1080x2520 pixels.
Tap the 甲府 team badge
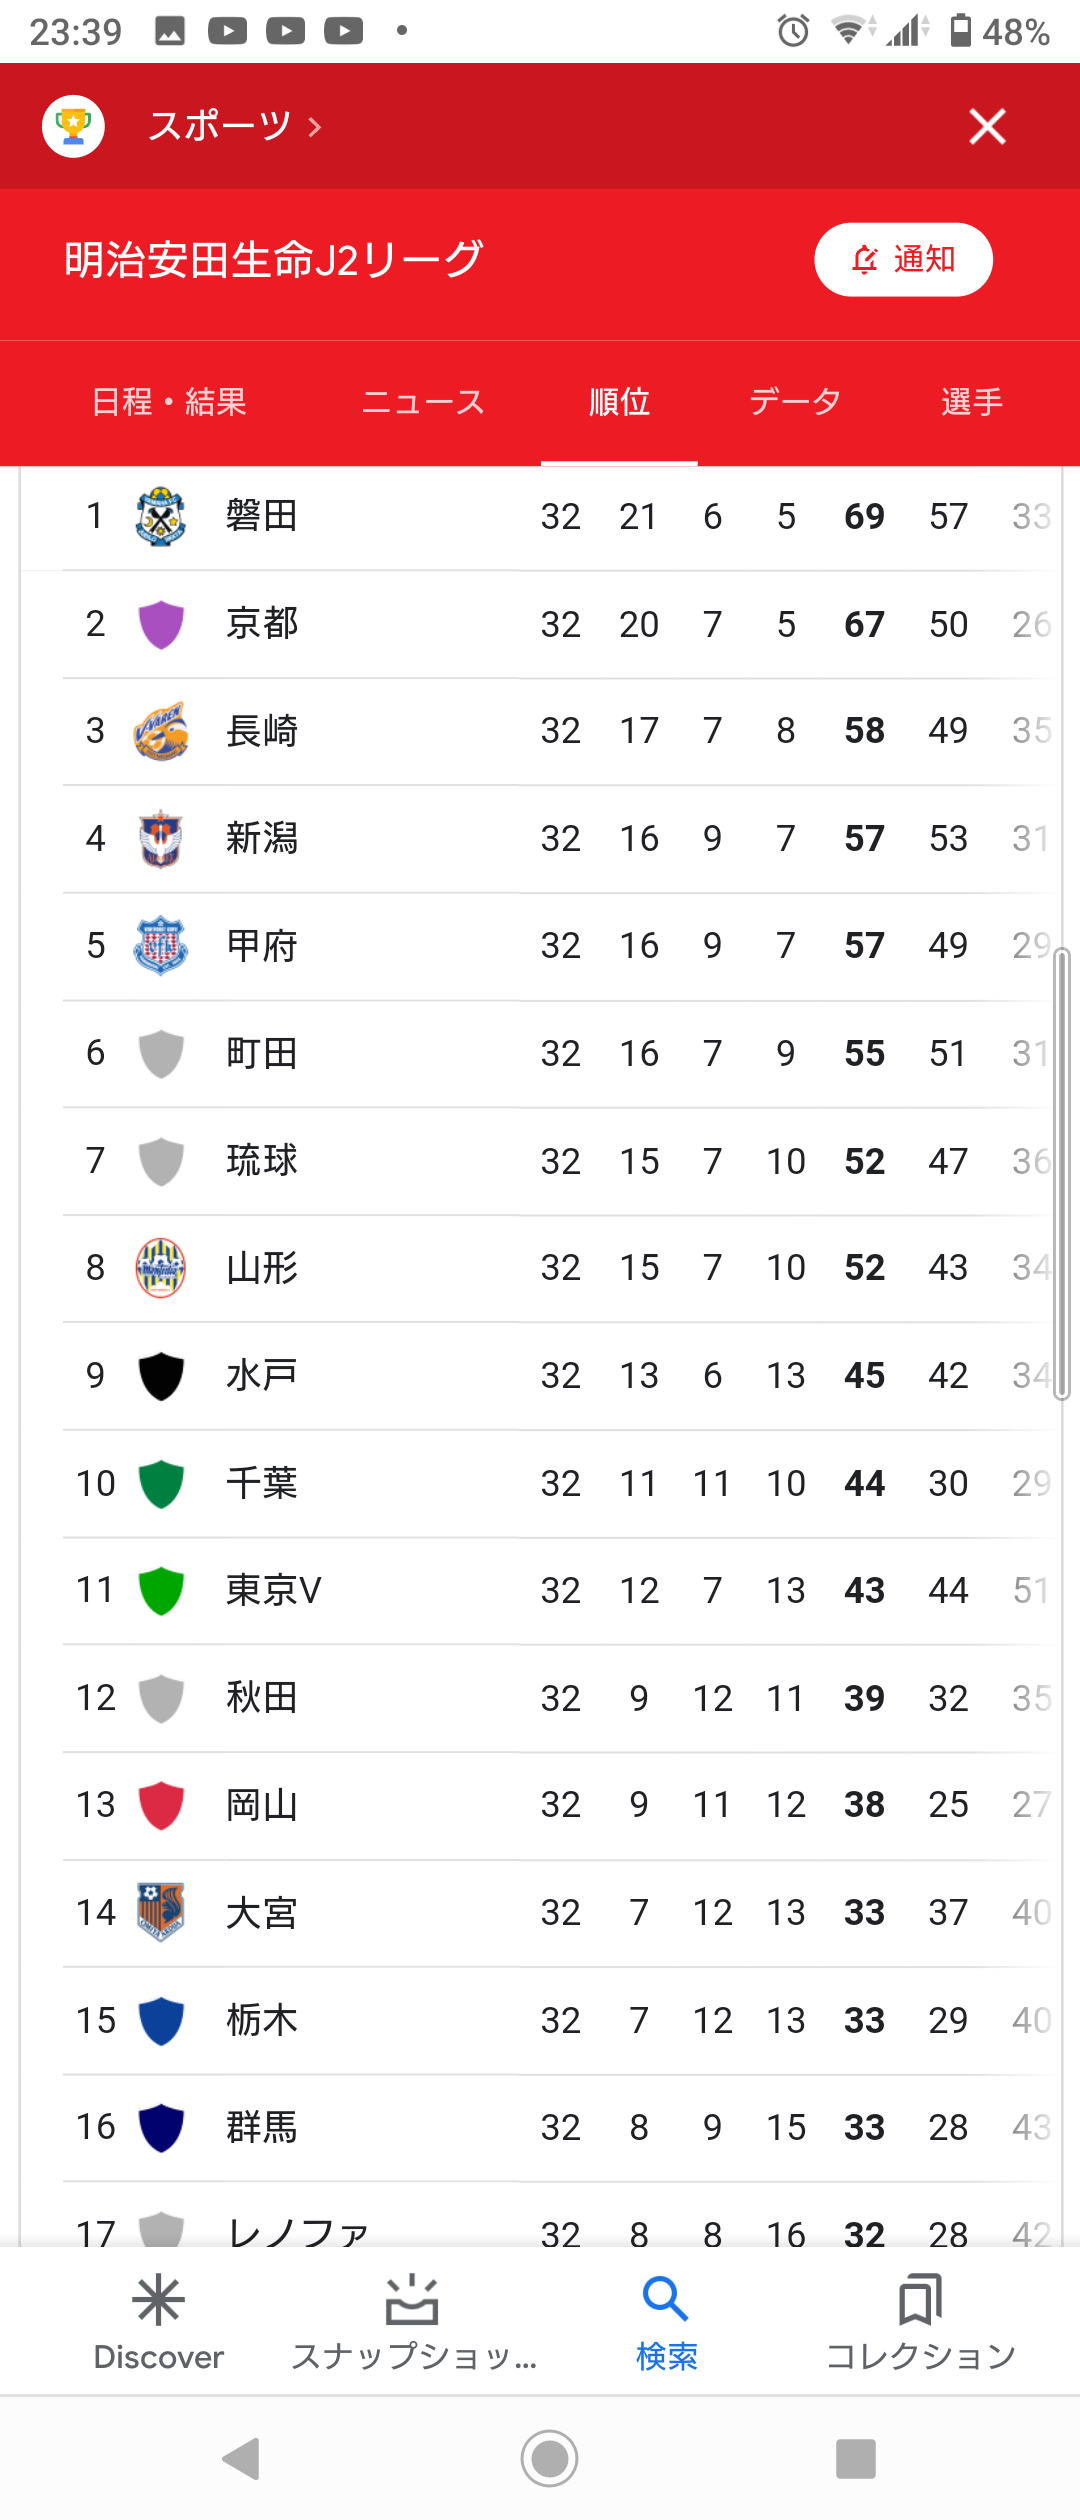point(160,945)
